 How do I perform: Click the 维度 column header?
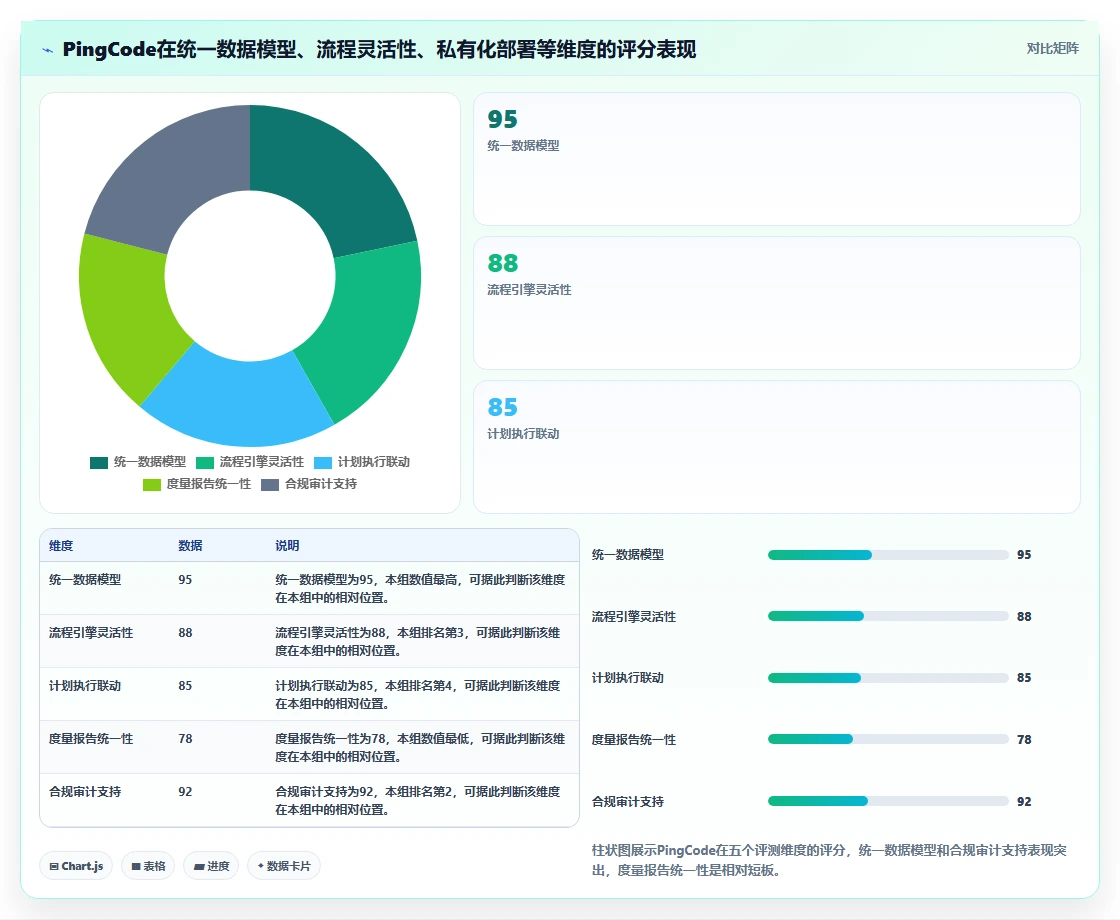pyautogui.click(x=61, y=546)
